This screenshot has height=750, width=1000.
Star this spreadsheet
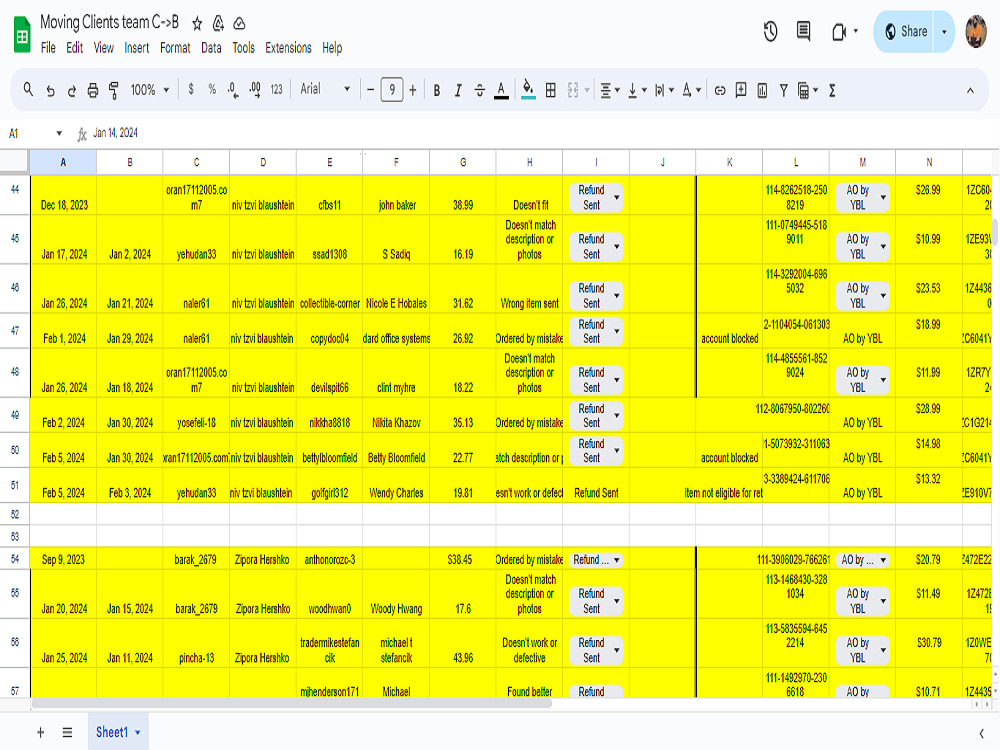[x=197, y=24]
